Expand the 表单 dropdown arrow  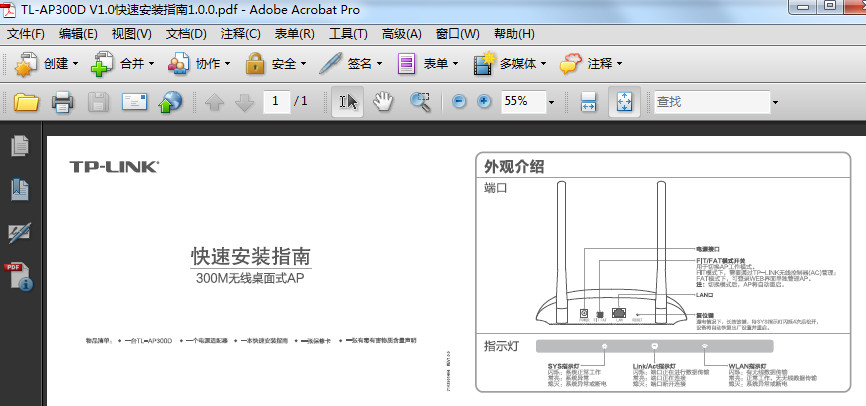click(455, 64)
